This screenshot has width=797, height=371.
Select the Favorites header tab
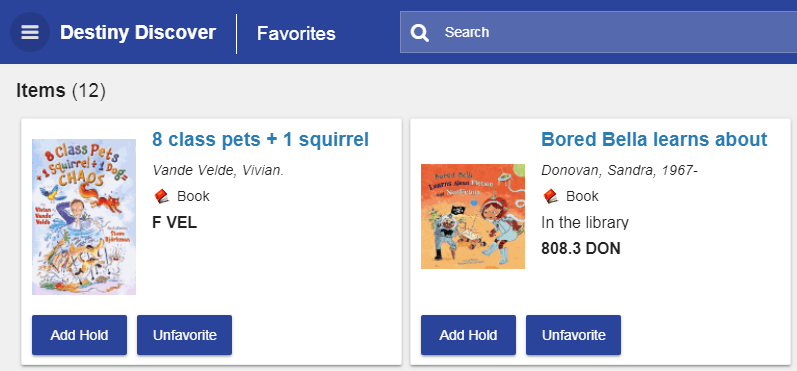pyautogui.click(x=296, y=34)
